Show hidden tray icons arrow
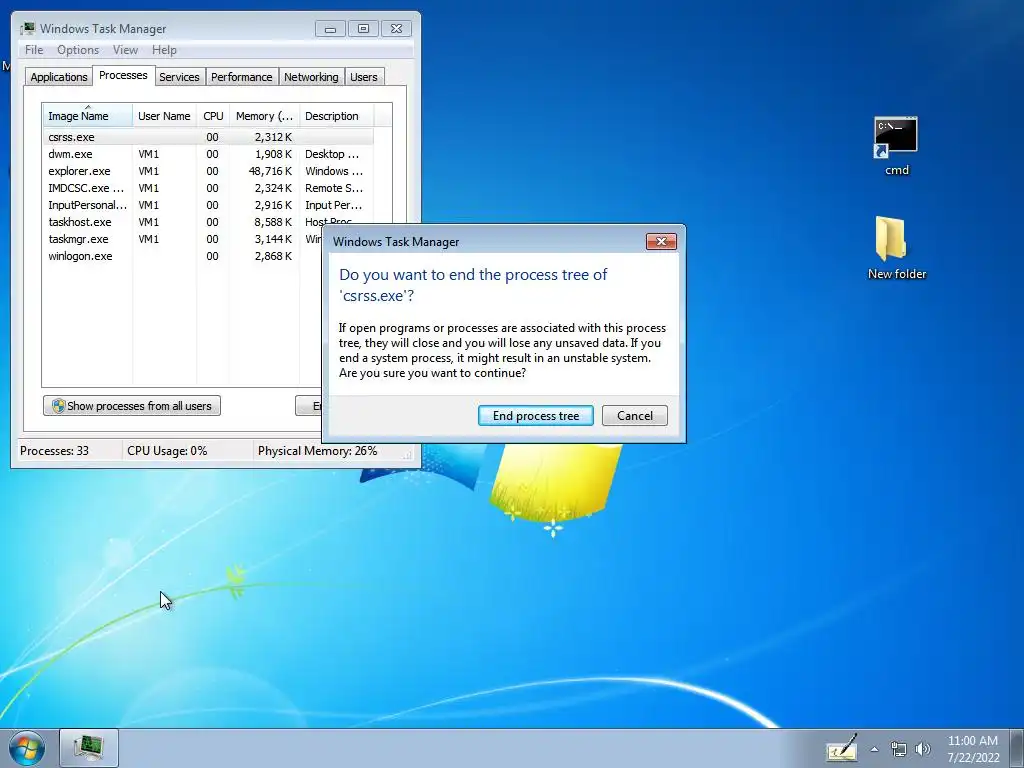Image resolution: width=1024 pixels, height=768 pixels. point(874,749)
